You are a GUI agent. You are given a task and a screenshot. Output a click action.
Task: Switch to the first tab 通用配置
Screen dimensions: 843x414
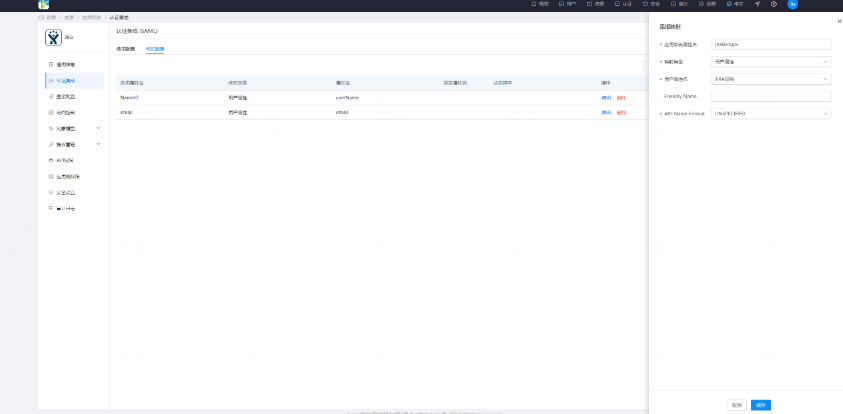[125, 48]
